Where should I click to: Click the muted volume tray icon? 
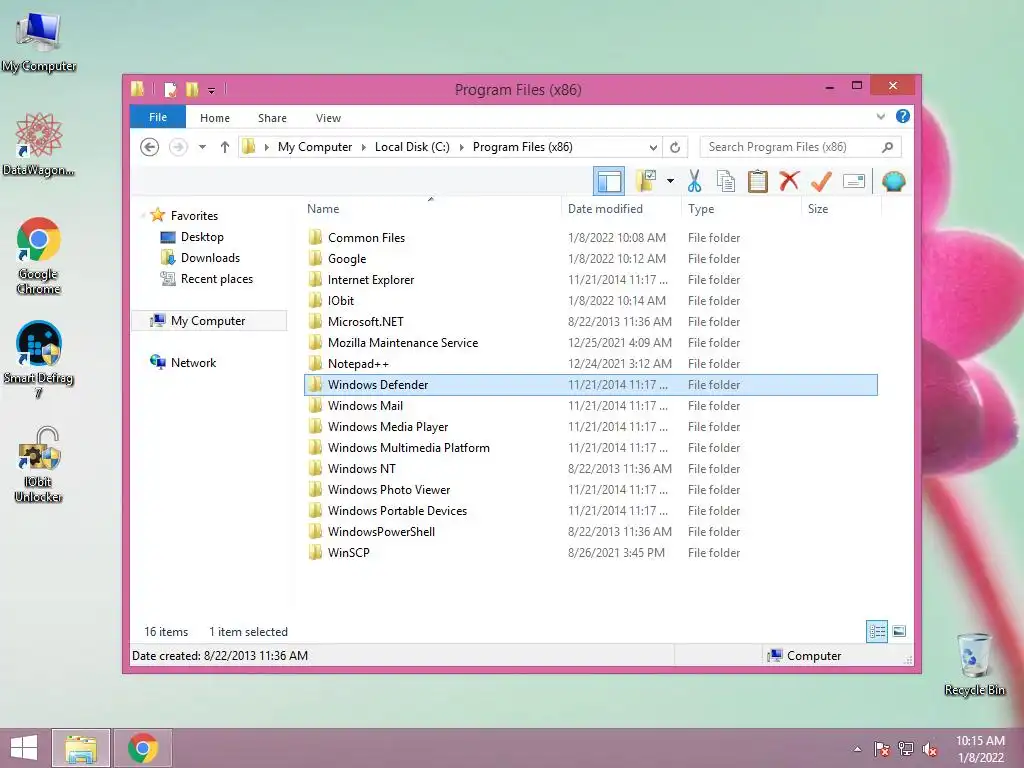click(930, 749)
